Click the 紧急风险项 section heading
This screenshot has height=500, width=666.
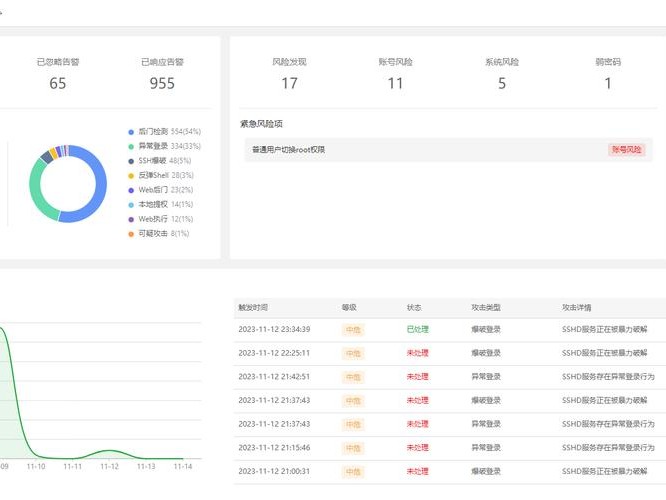point(261,124)
